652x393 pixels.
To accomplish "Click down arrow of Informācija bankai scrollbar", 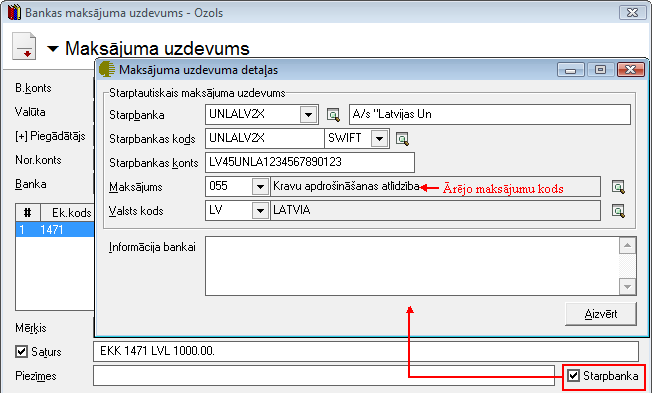I will (x=627, y=287).
